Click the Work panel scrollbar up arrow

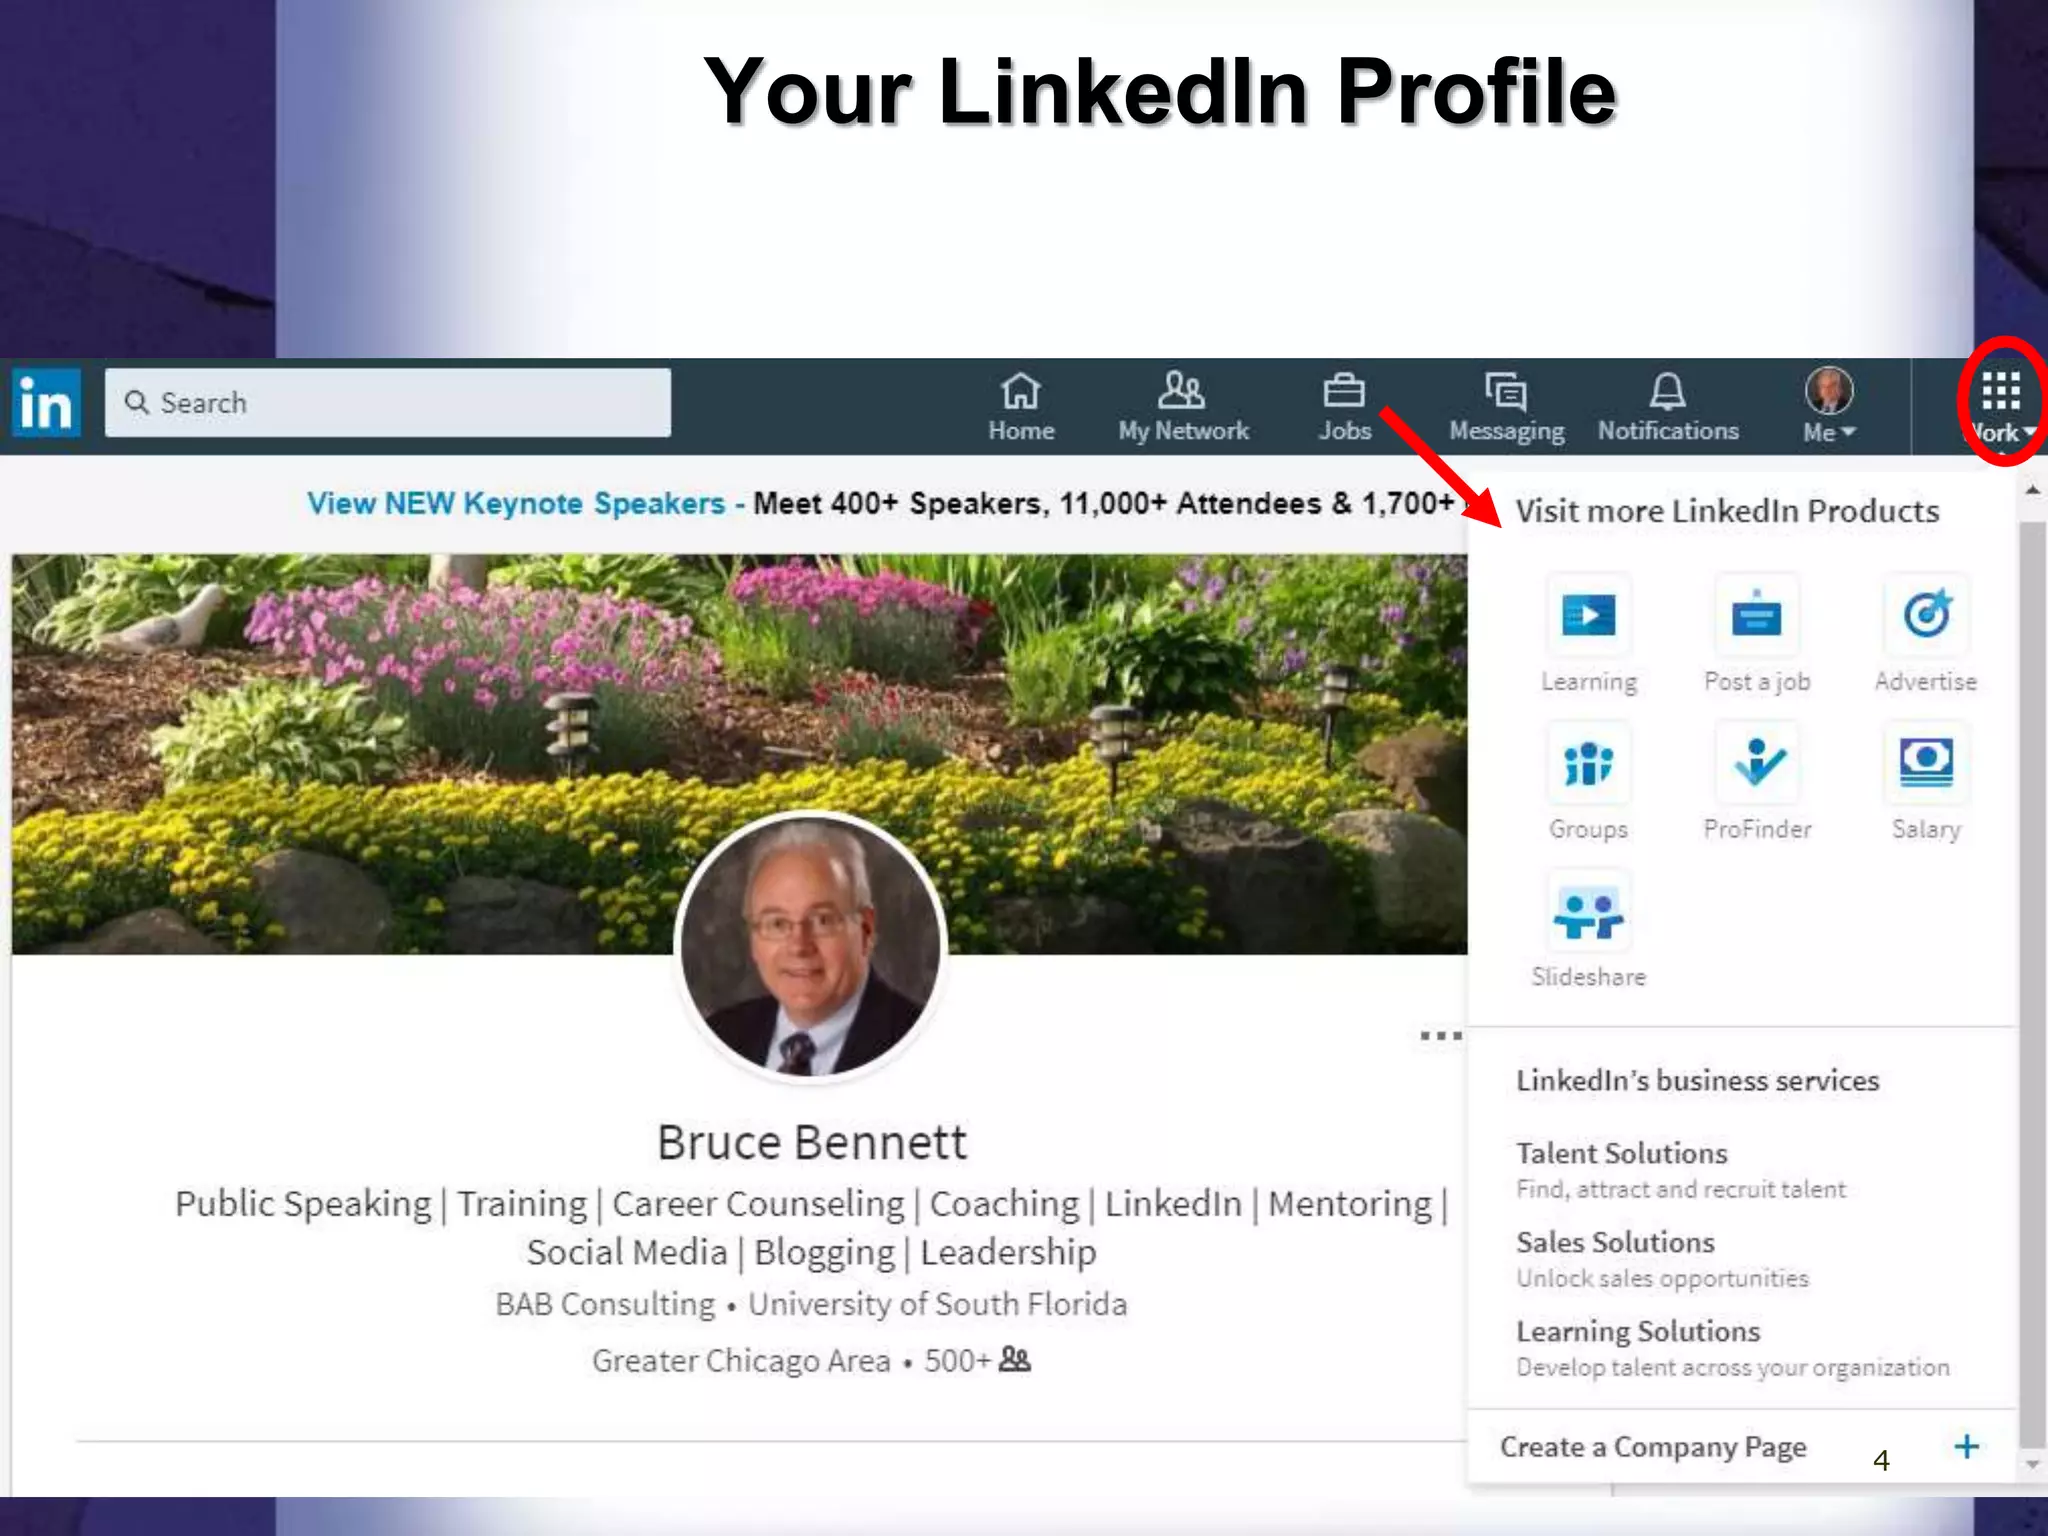coord(2032,490)
